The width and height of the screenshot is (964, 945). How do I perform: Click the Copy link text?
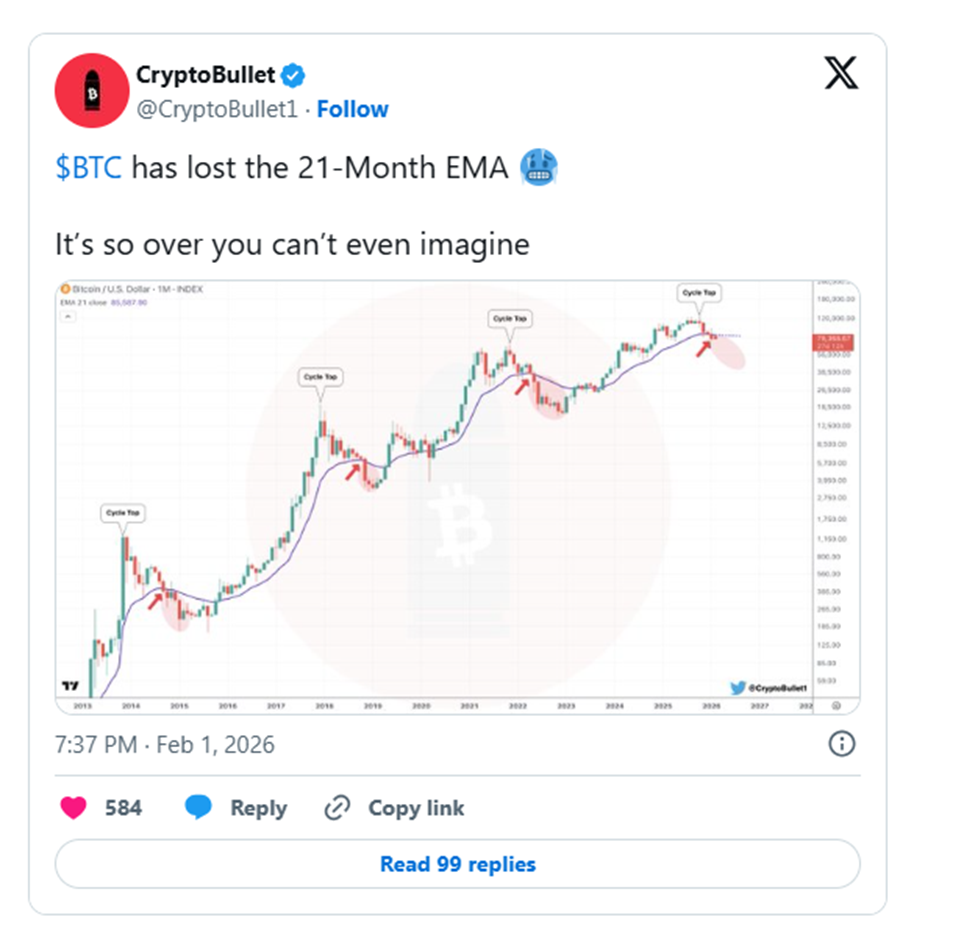tap(416, 808)
